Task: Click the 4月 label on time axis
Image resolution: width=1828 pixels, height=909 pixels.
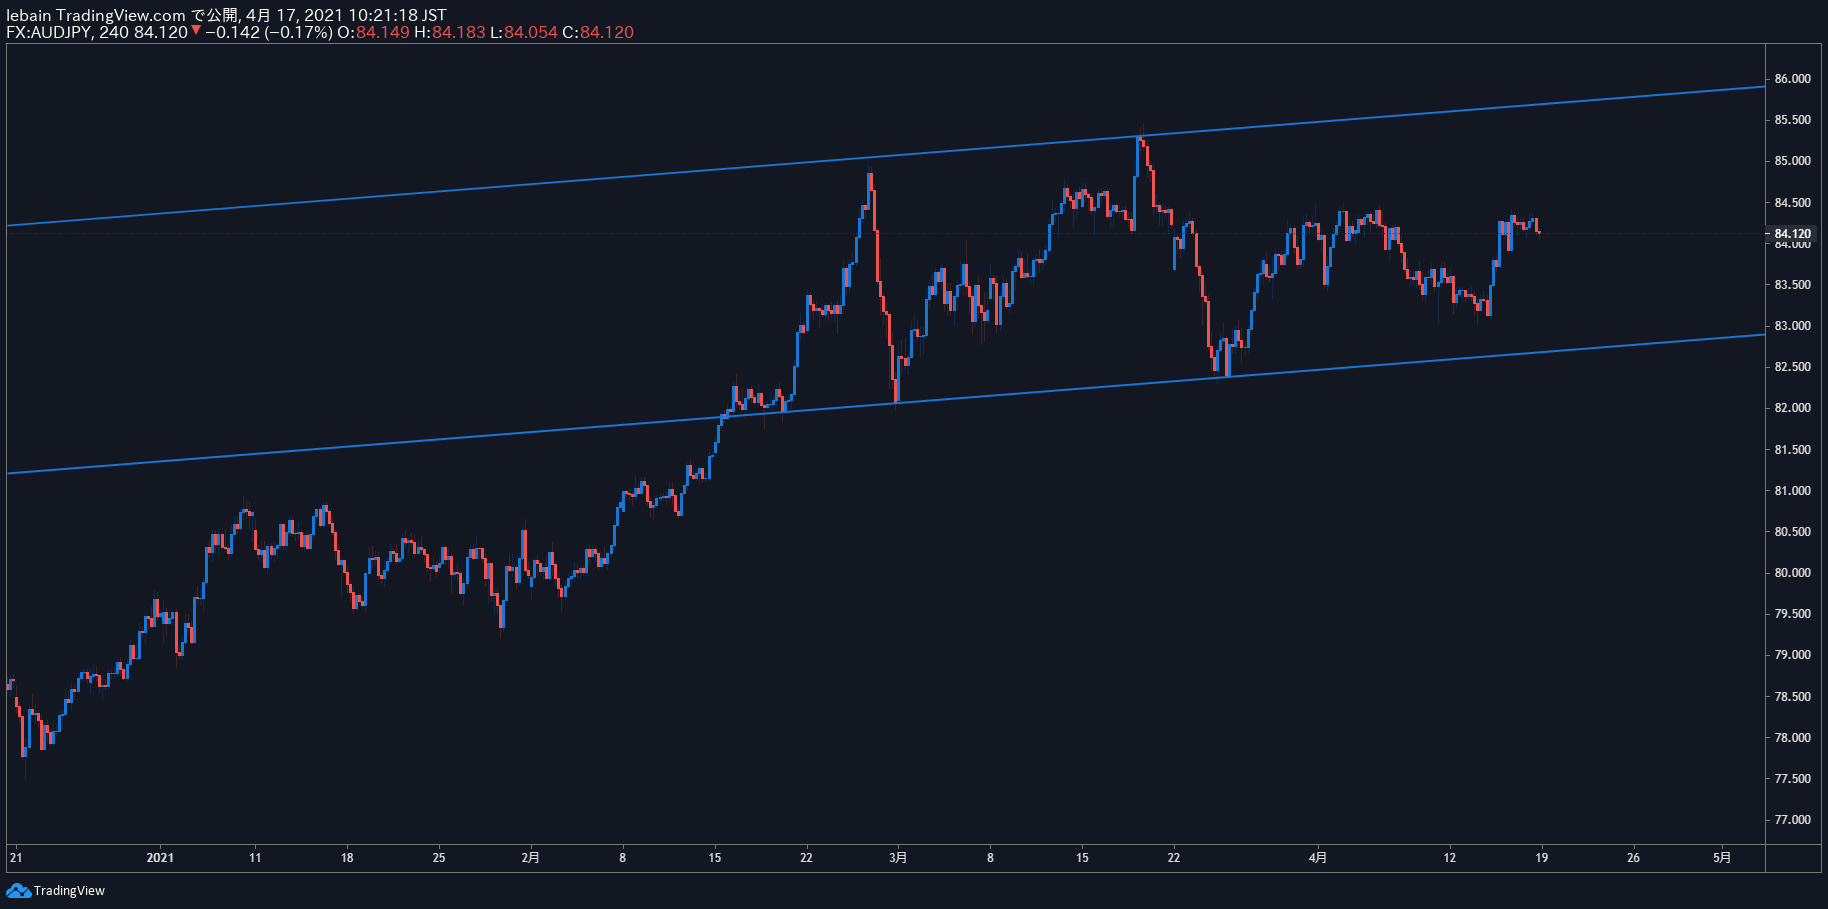Action: tap(1318, 857)
